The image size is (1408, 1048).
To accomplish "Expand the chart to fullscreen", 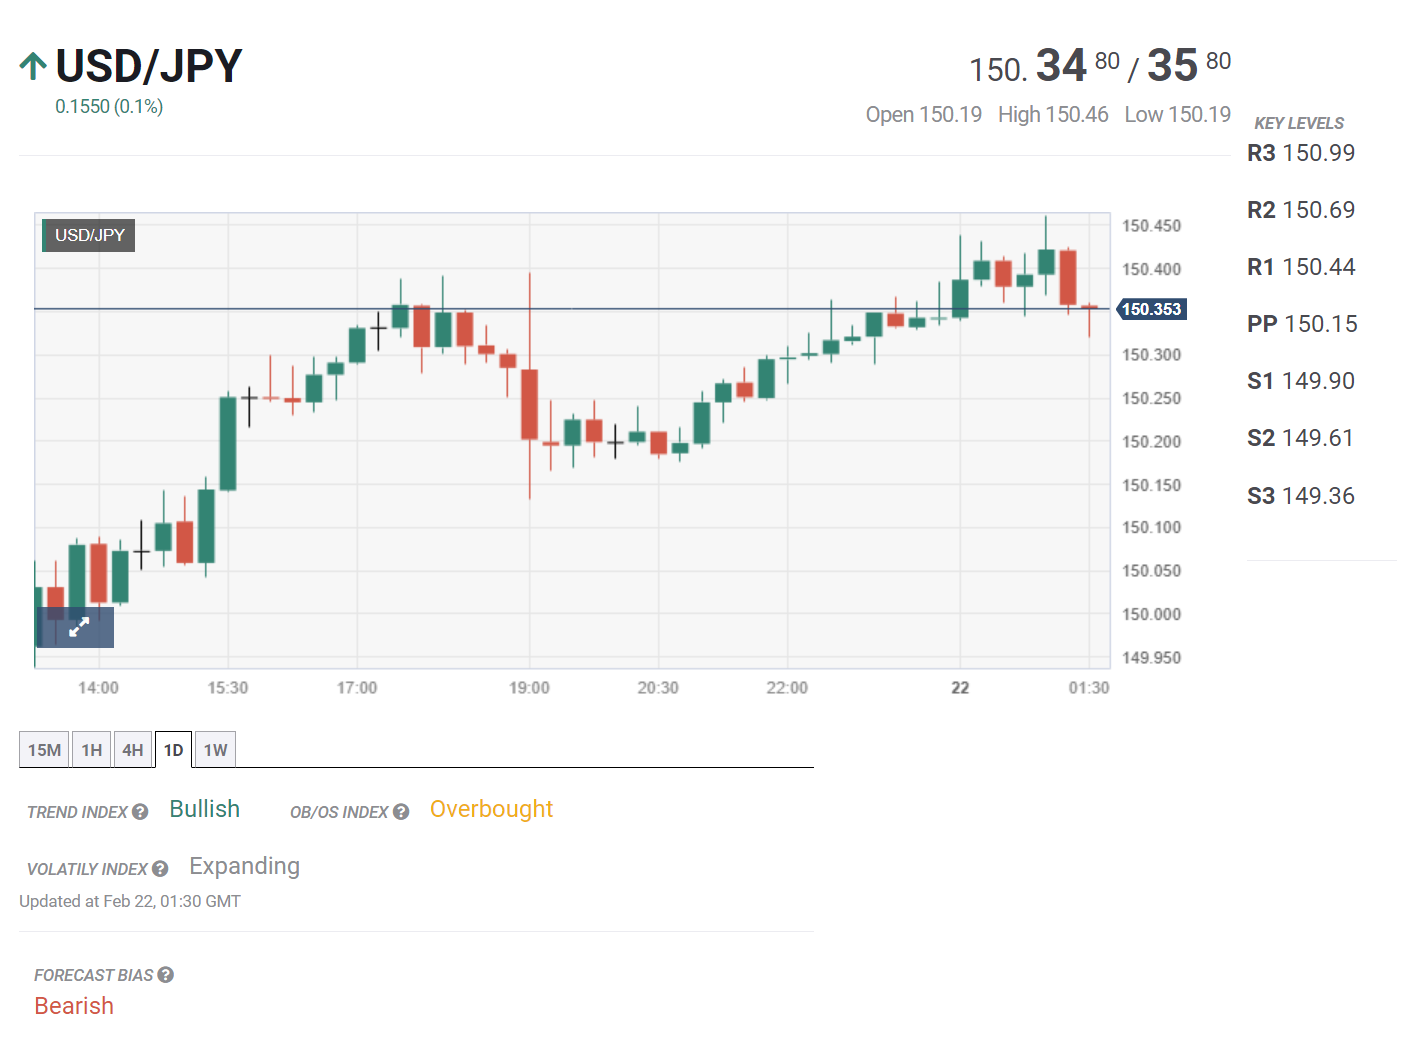I will tap(76, 627).
